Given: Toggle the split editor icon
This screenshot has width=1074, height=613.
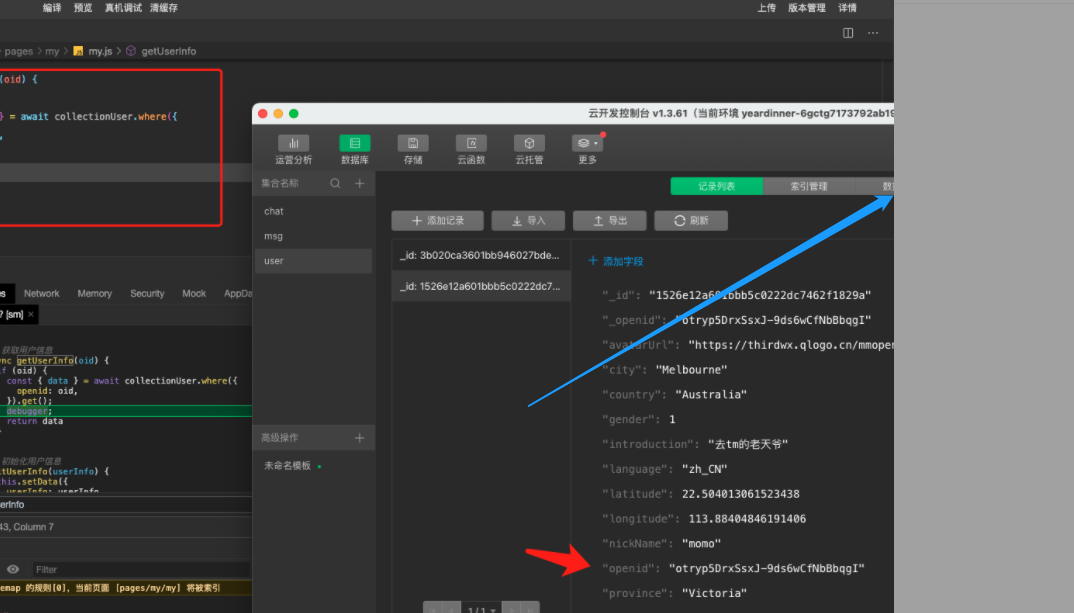Looking at the screenshot, I should tap(848, 33).
